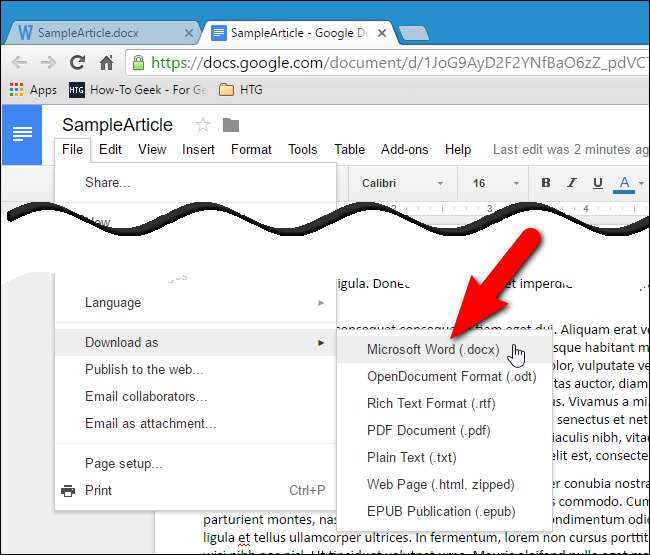Image resolution: width=650 pixels, height=555 pixels.
Task: Move document using the folder icon
Action: 231,125
